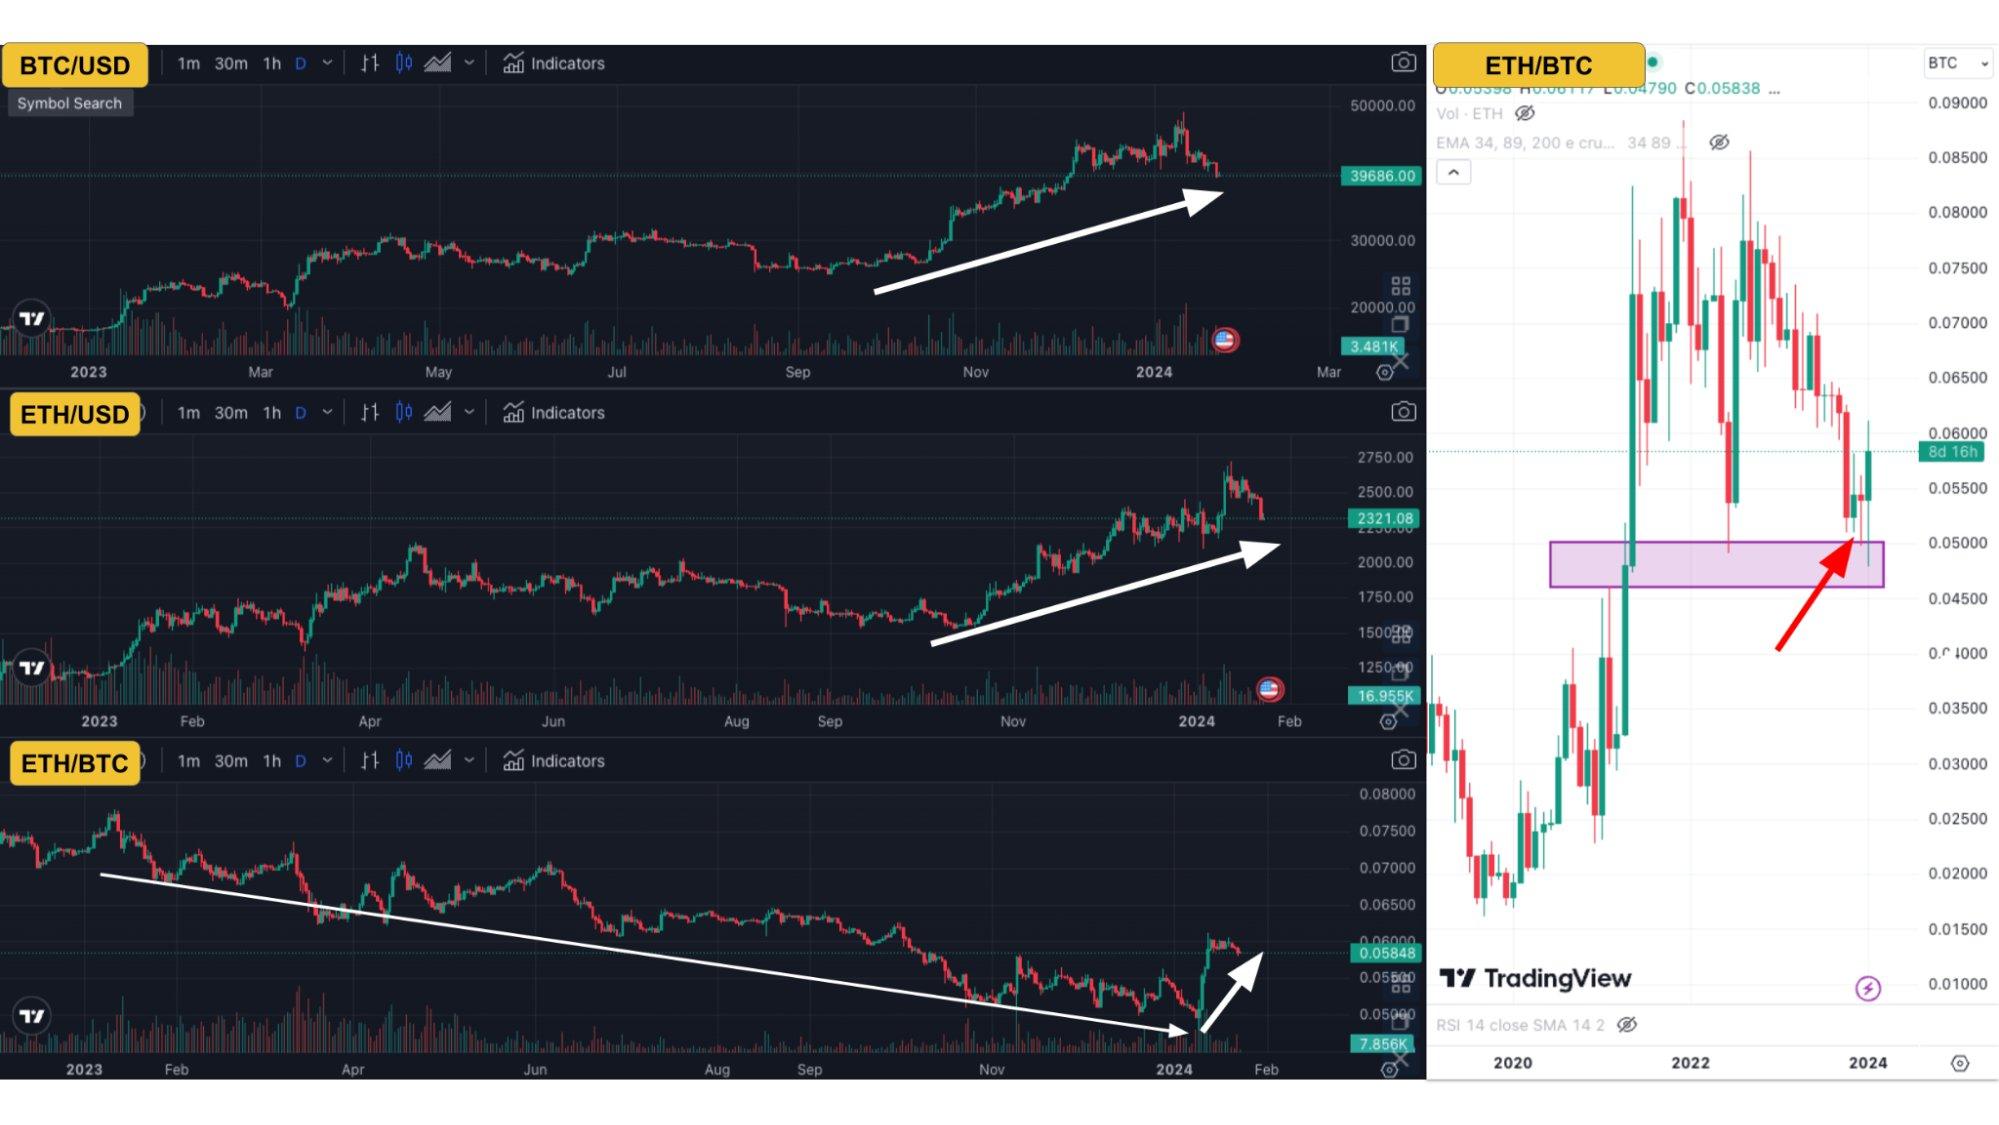Click the US flag events icon on BTC/USD chart

click(x=1227, y=340)
